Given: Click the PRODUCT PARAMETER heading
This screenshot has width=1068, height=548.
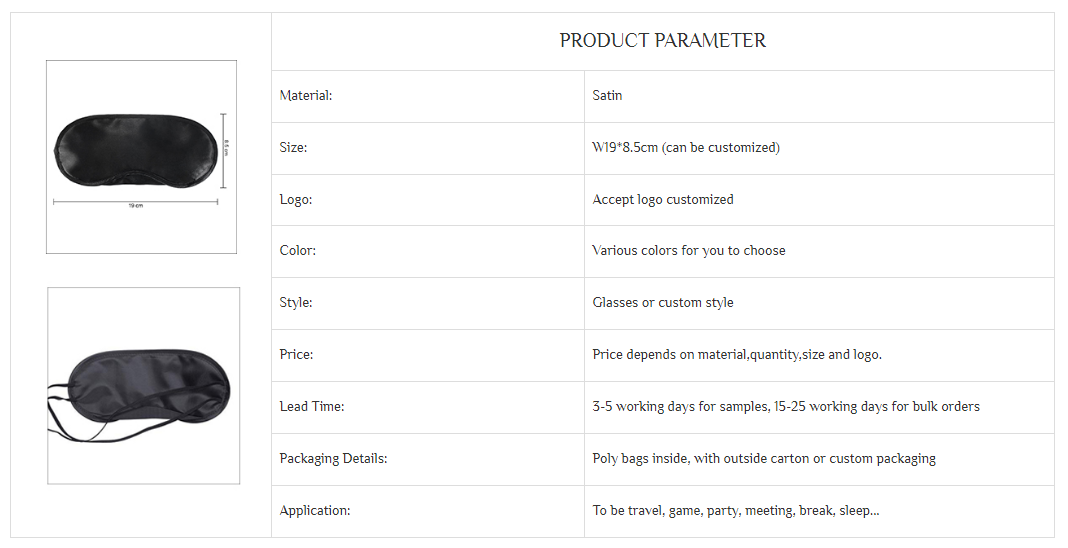Looking at the screenshot, I should tap(662, 41).
